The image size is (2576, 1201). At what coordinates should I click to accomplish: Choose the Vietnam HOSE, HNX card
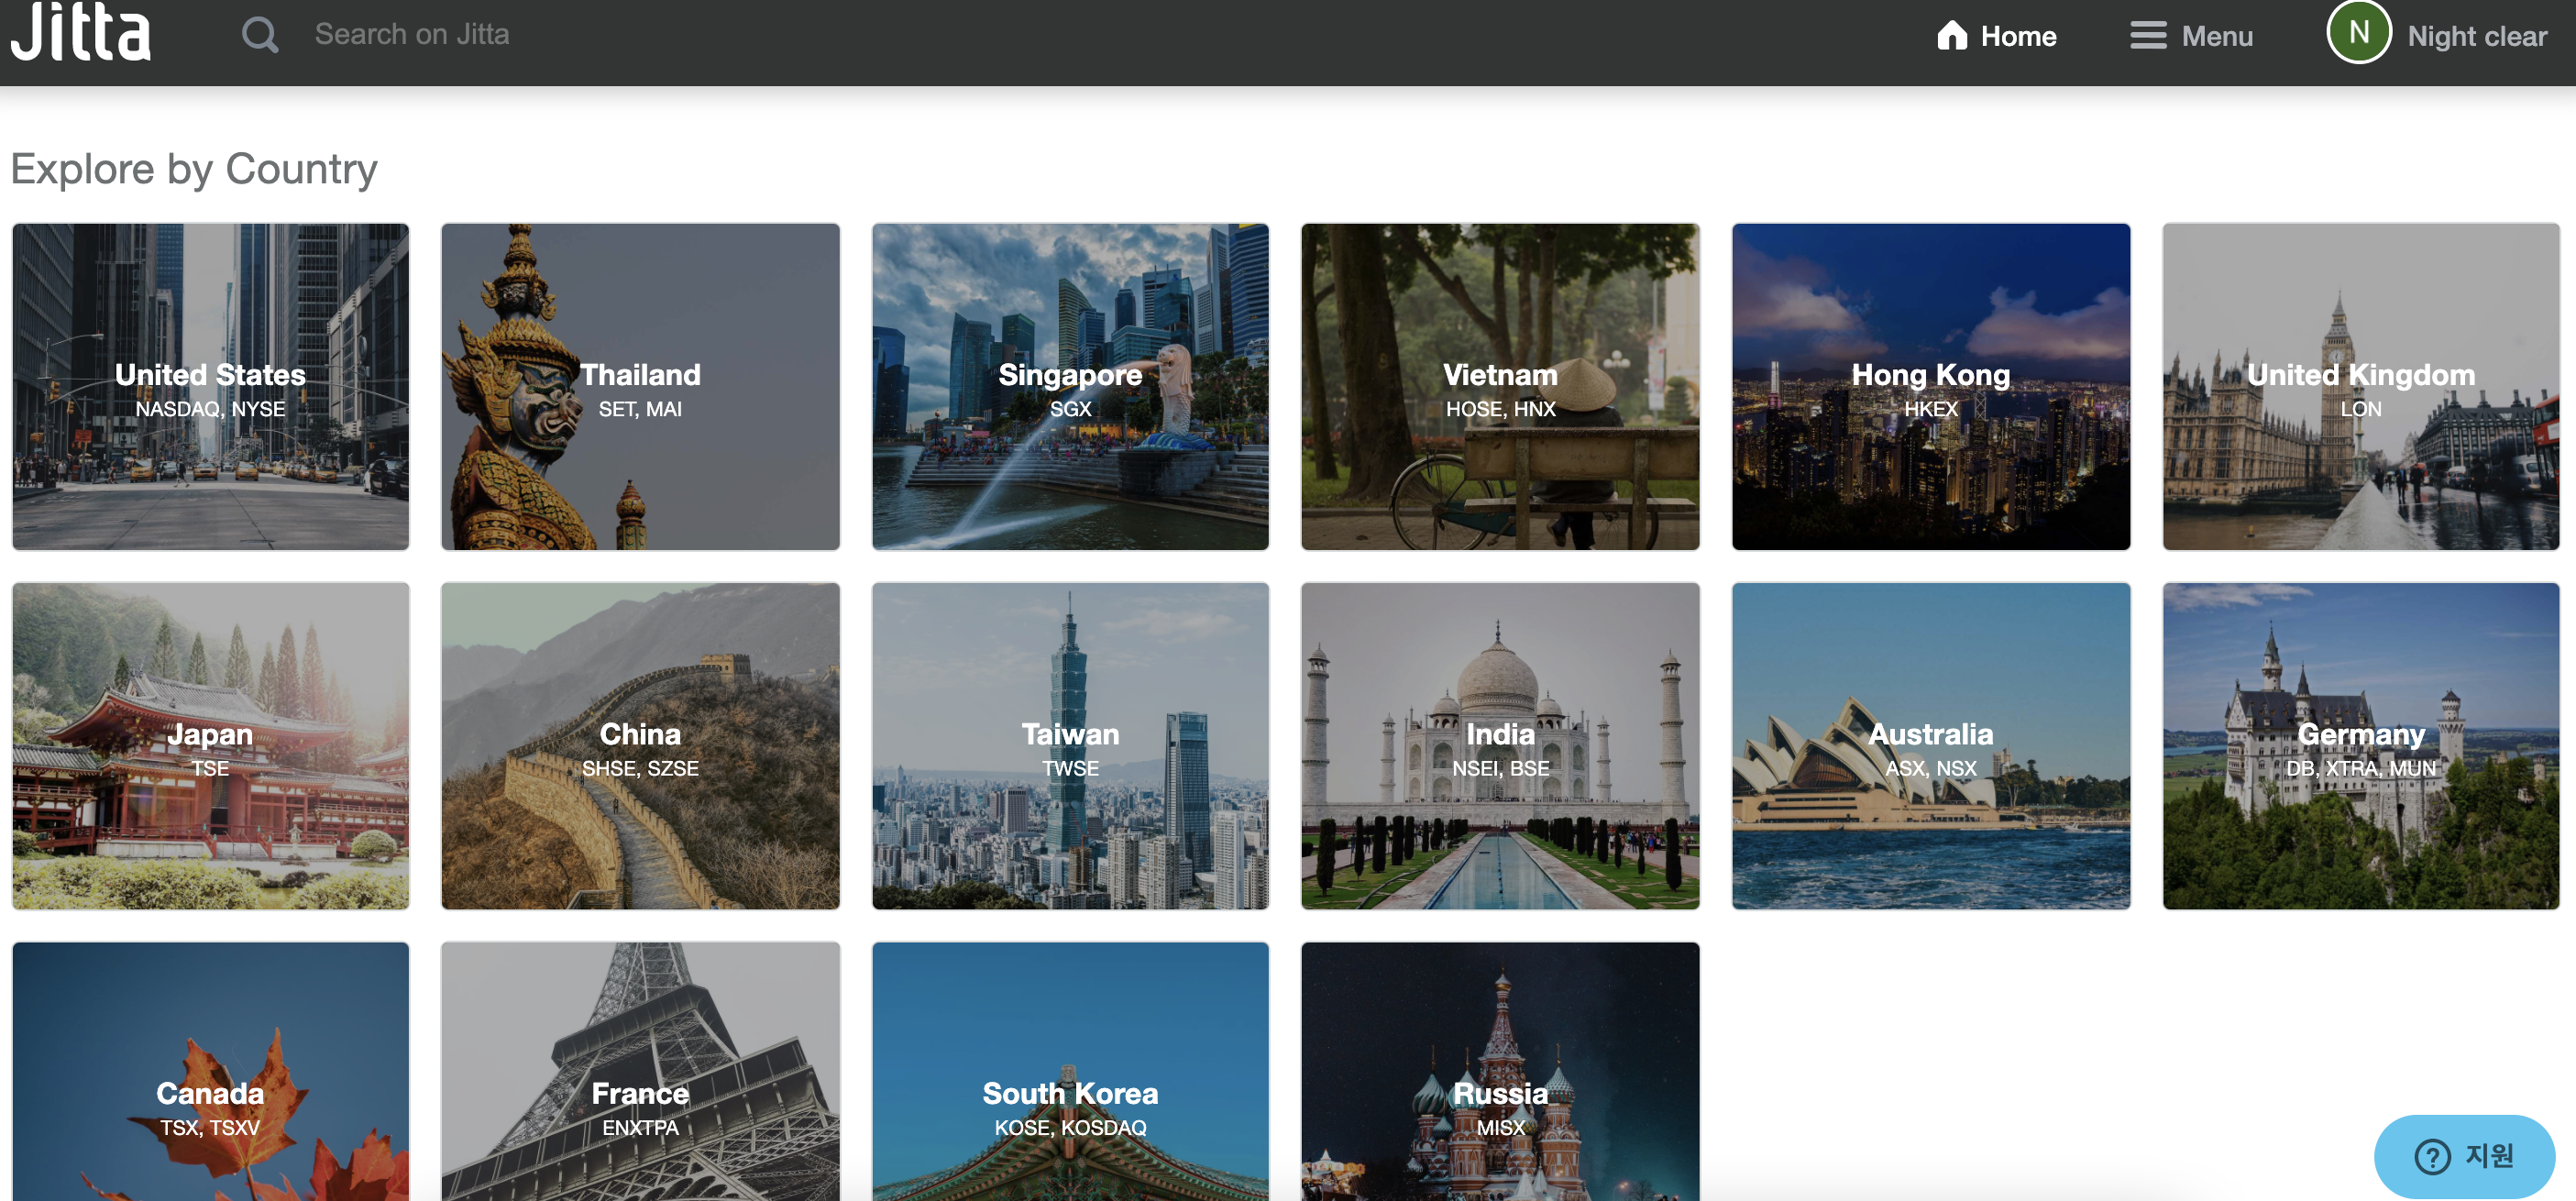click(x=1500, y=387)
